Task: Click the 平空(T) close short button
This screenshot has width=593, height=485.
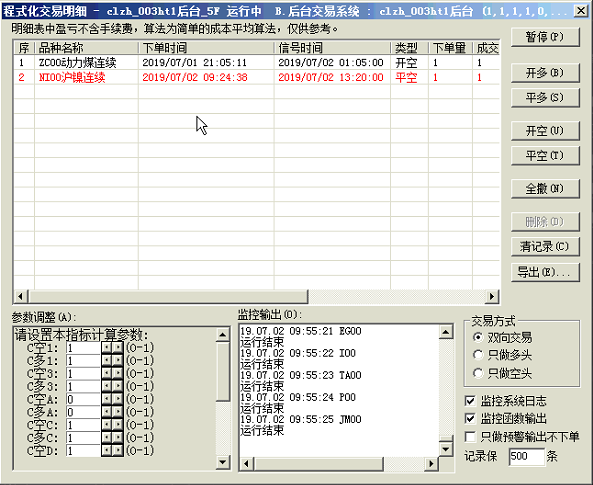Action: [545, 155]
